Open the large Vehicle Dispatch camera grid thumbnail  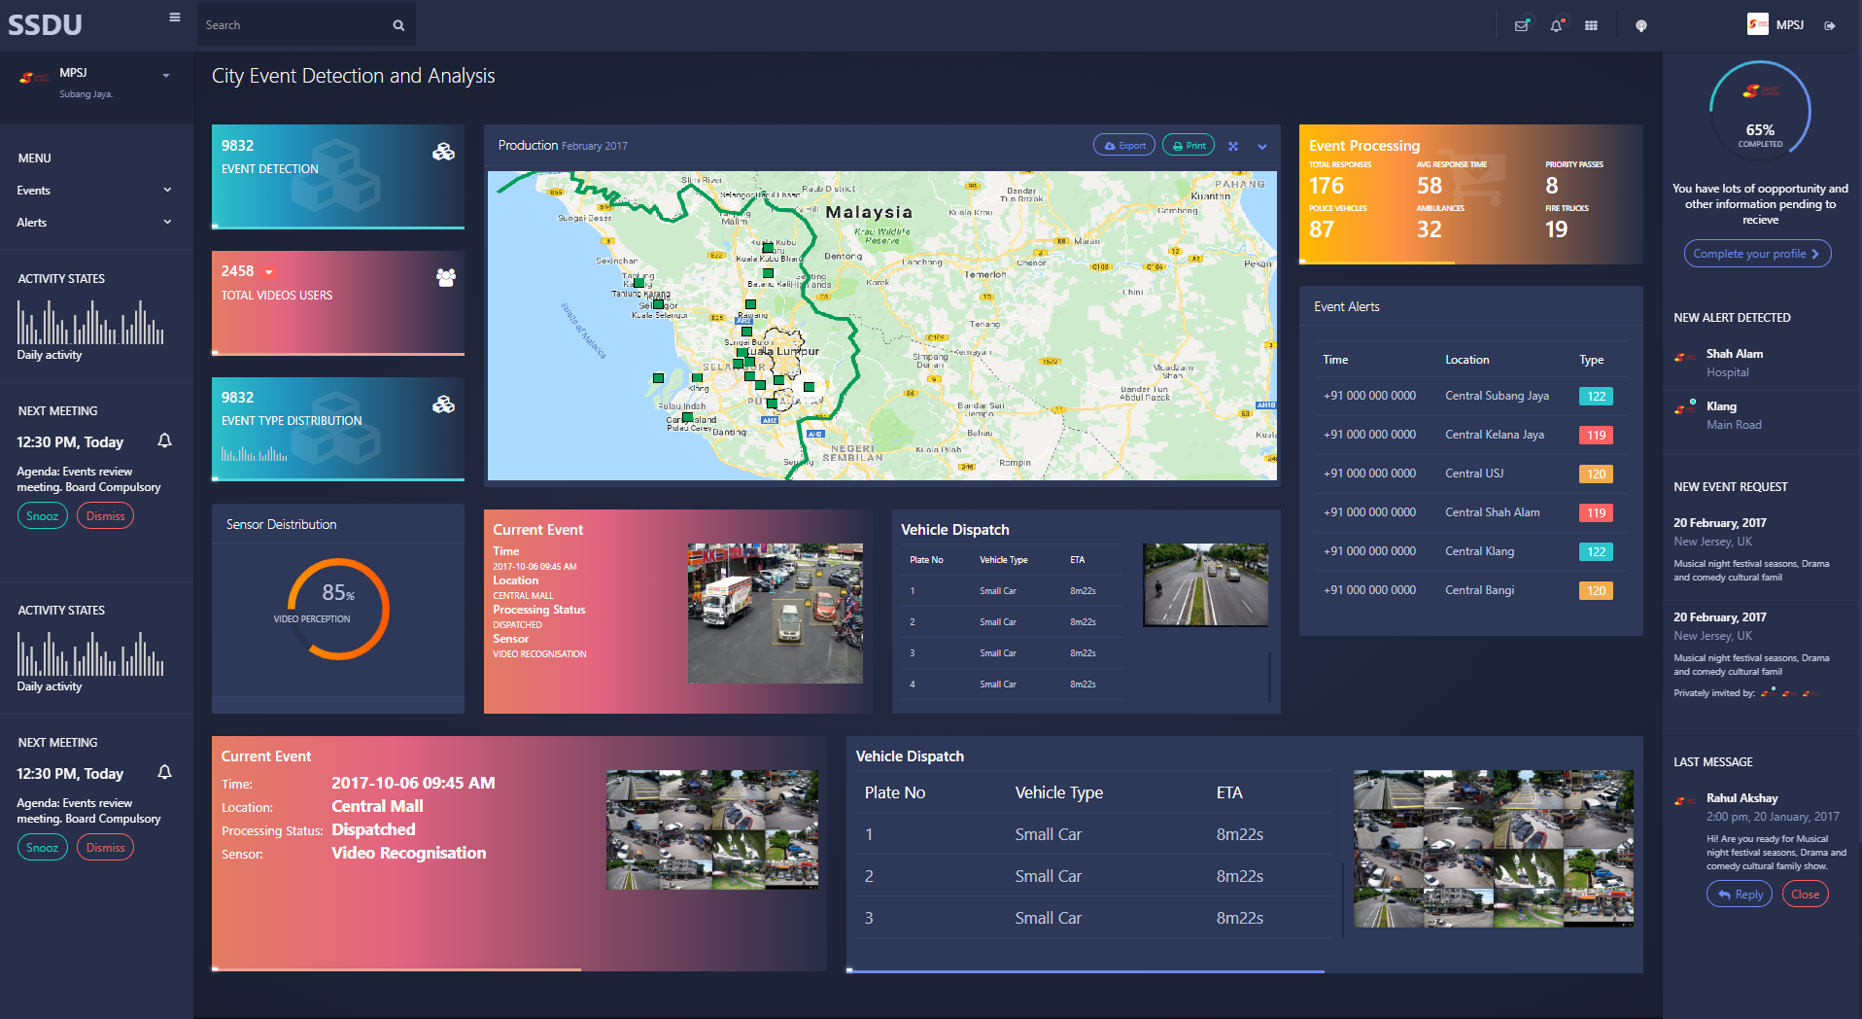tap(1493, 848)
